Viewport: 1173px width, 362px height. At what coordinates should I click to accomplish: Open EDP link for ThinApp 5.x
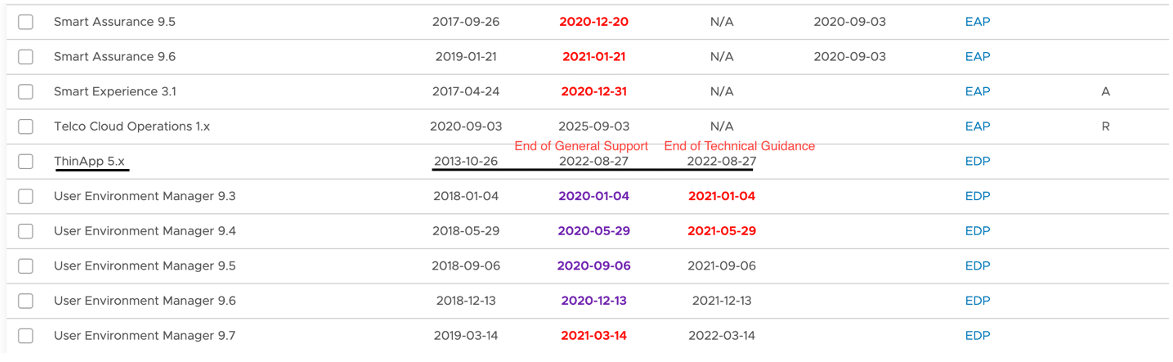click(977, 161)
